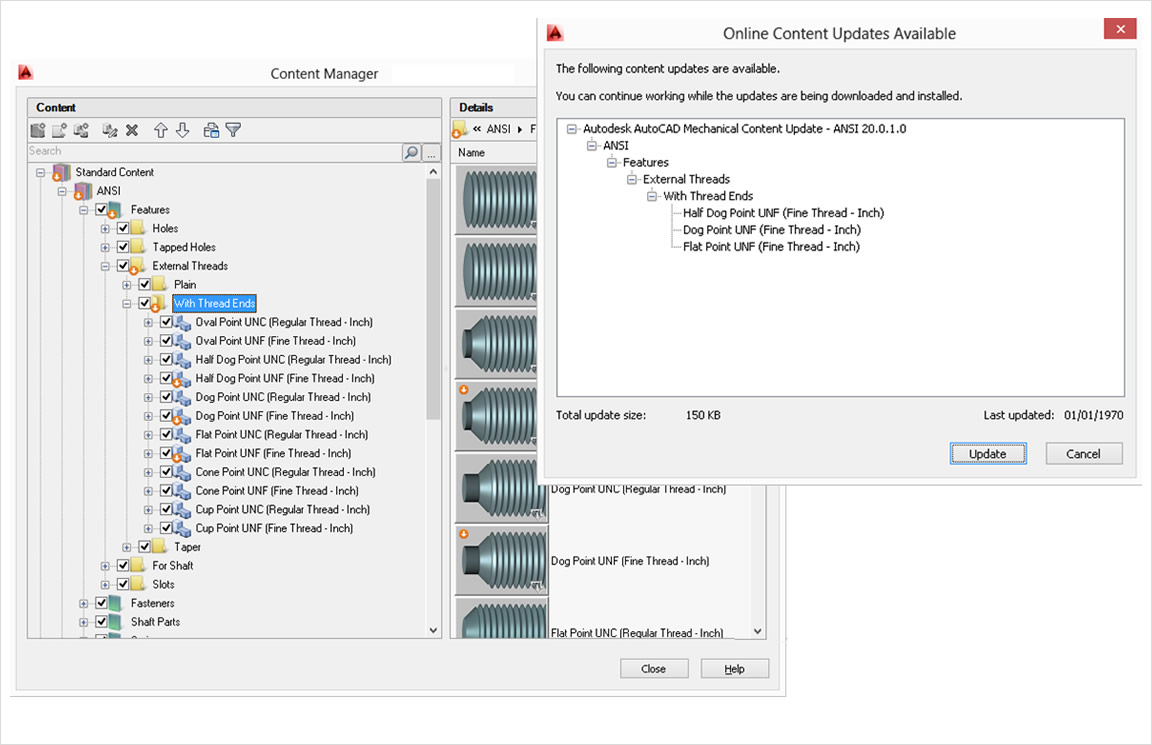Viewport: 1152px width, 745px height.
Task: Click the Dog Point UNF (Fine Thread - Inch) thumbnail
Action: click(502, 561)
